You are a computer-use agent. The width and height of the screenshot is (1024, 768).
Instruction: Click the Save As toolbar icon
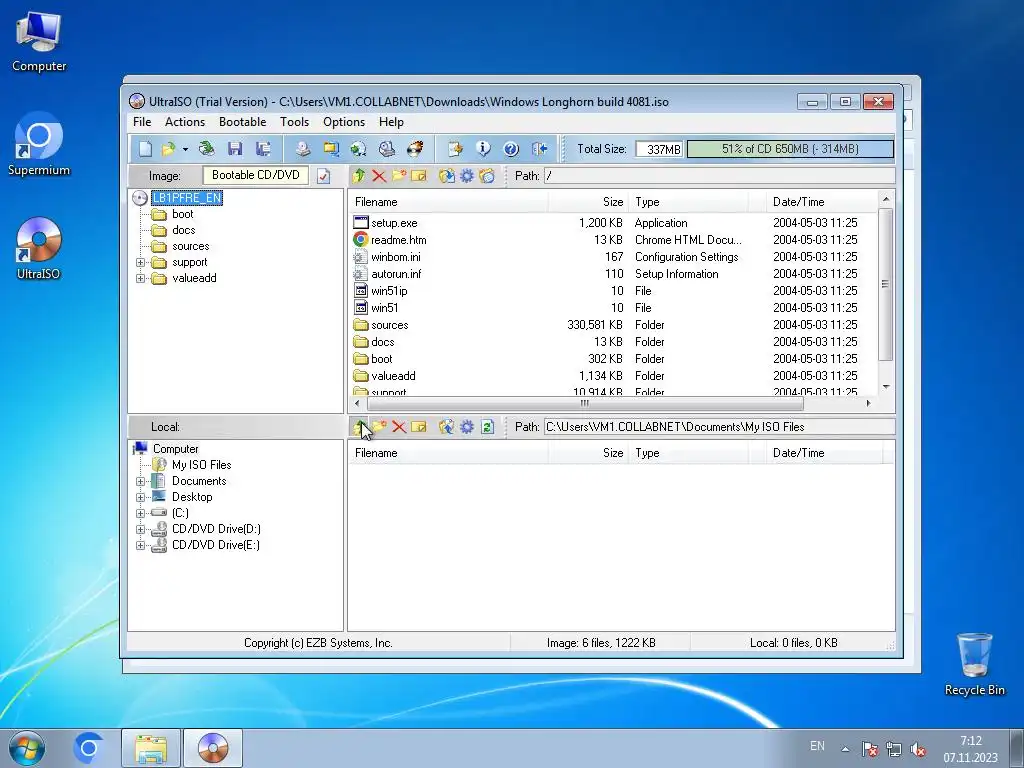pos(263,149)
